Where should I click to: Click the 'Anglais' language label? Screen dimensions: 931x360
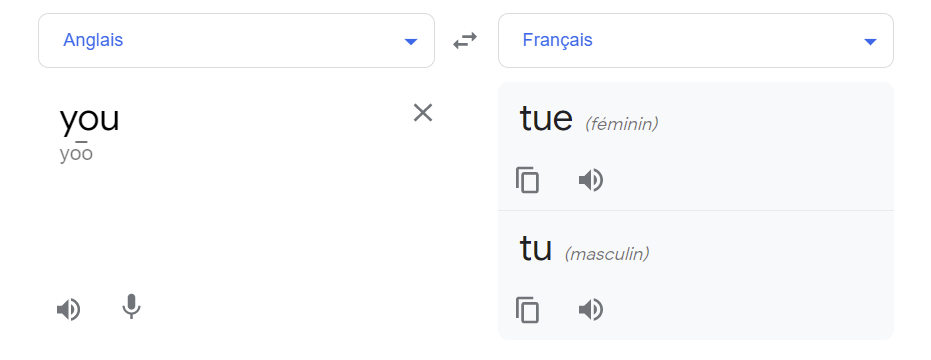pyautogui.click(x=93, y=40)
